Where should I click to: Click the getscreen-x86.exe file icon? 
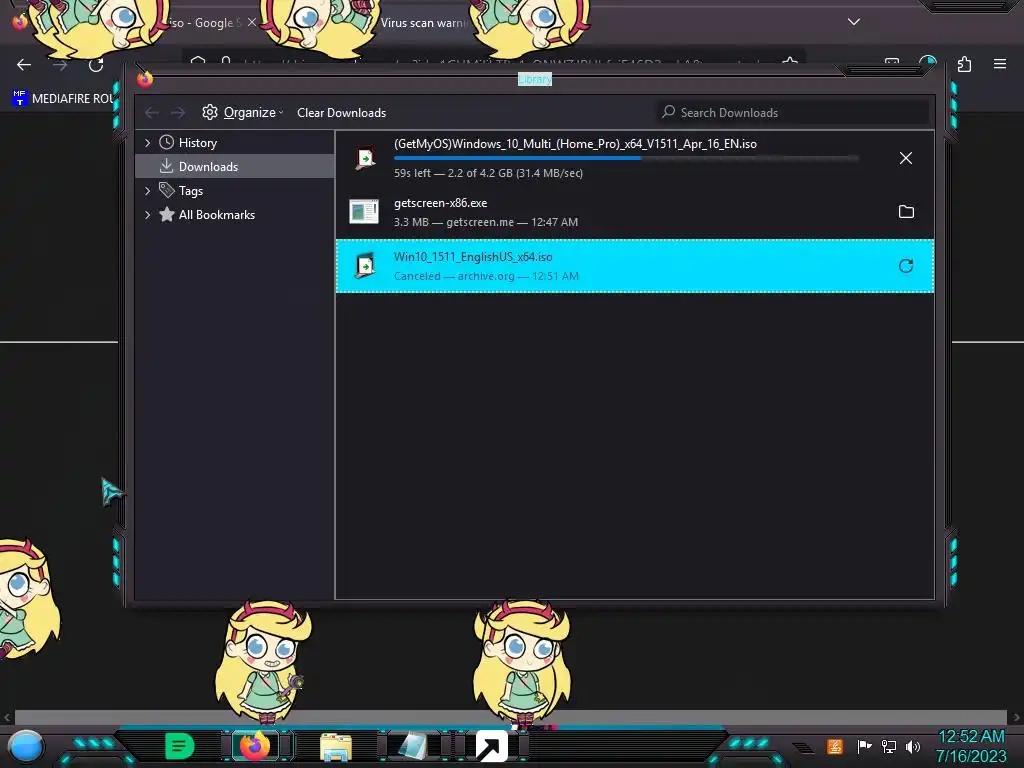click(x=364, y=212)
